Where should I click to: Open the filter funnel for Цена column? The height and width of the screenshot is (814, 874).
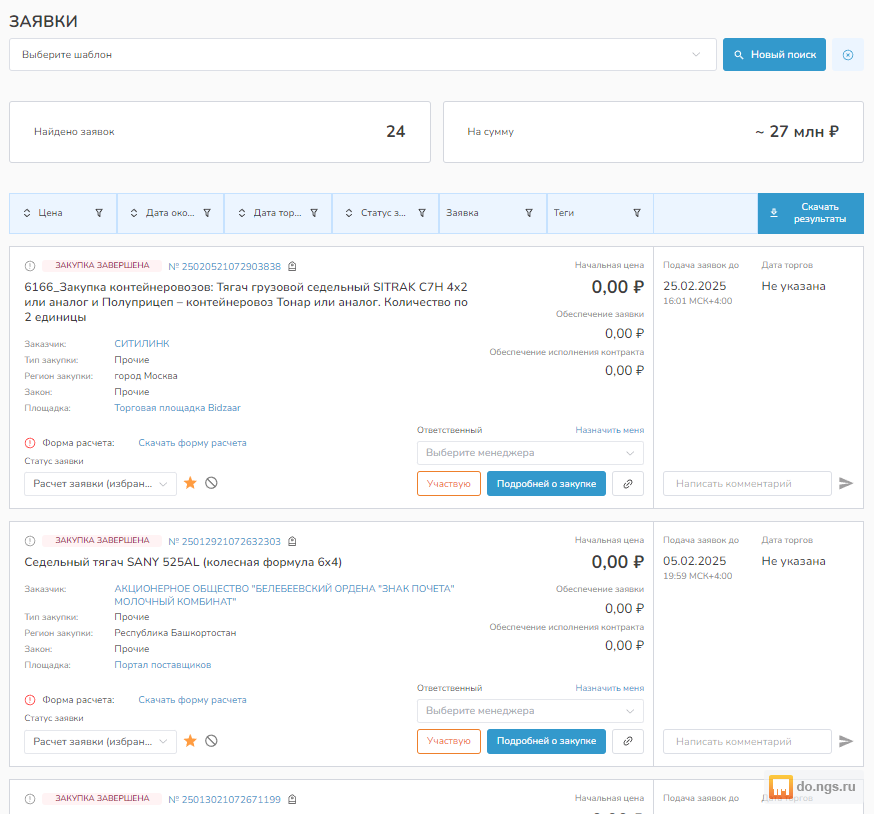[99, 213]
